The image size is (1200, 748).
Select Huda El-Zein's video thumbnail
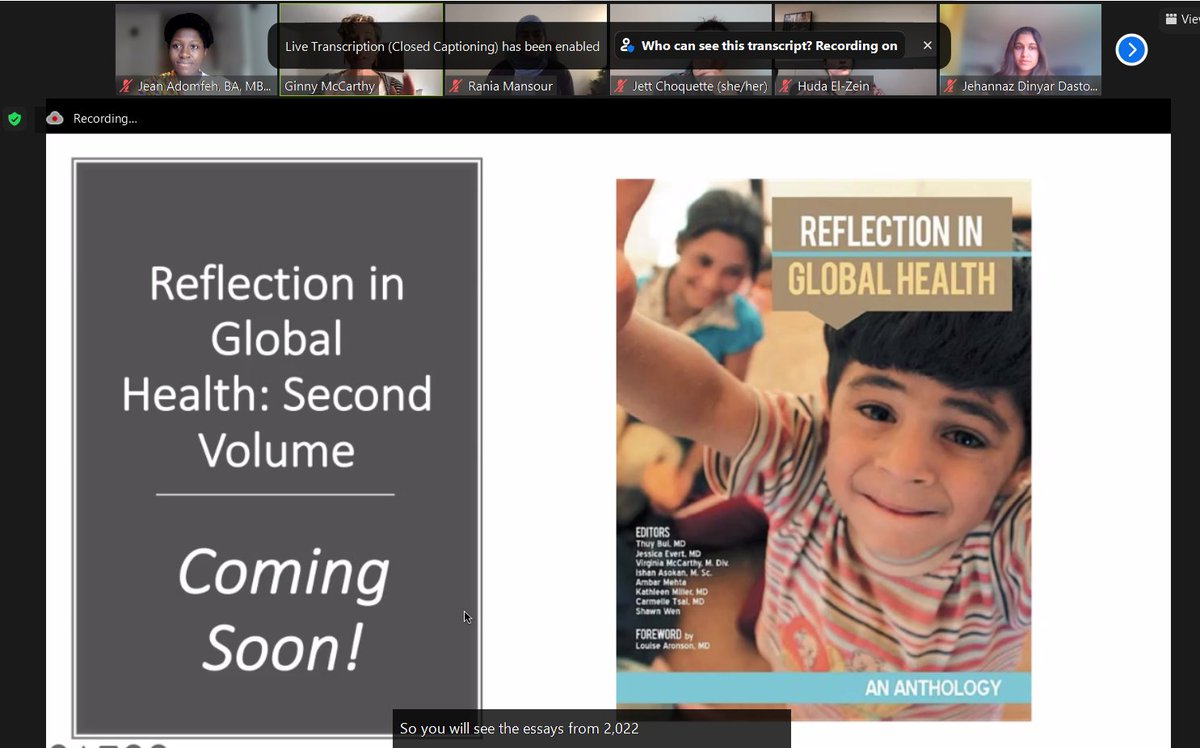coord(856,50)
